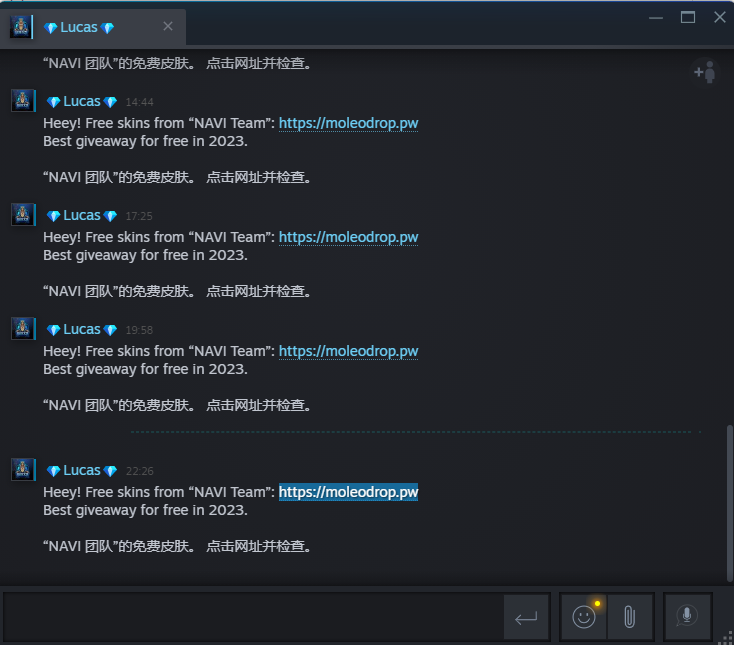Attach a file with paperclip icon

coord(630,616)
